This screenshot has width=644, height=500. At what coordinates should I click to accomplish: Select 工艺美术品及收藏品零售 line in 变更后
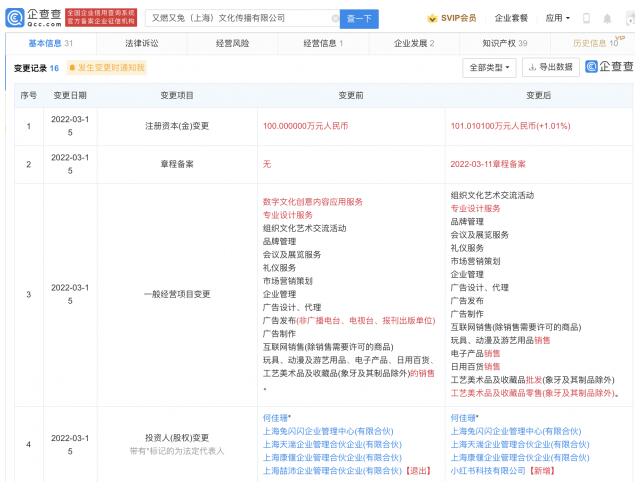click(x=534, y=393)
